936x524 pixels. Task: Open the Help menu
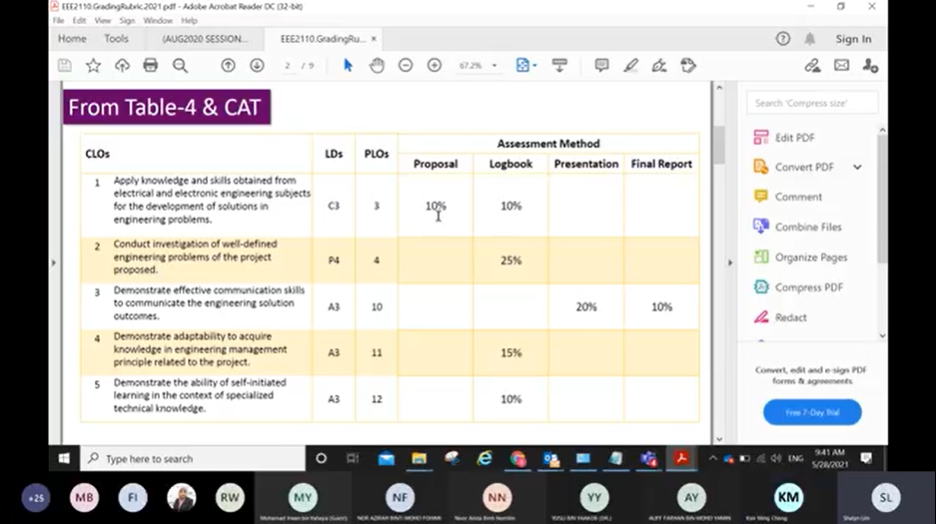point(189,20)
